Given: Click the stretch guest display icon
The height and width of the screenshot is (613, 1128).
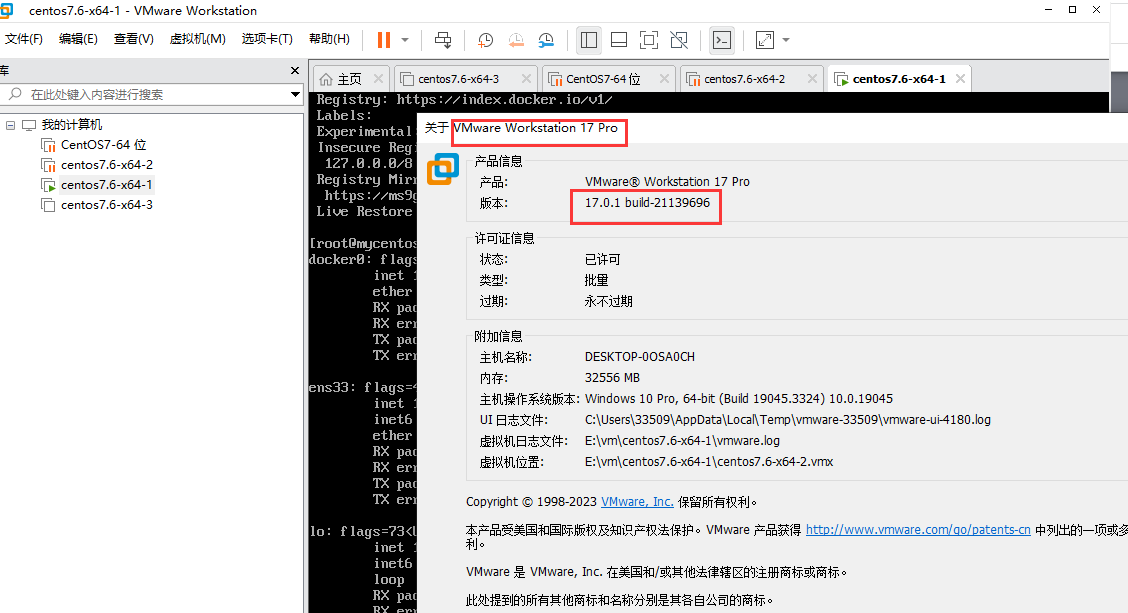Looking at the screenshot, I should click(765, 40).
